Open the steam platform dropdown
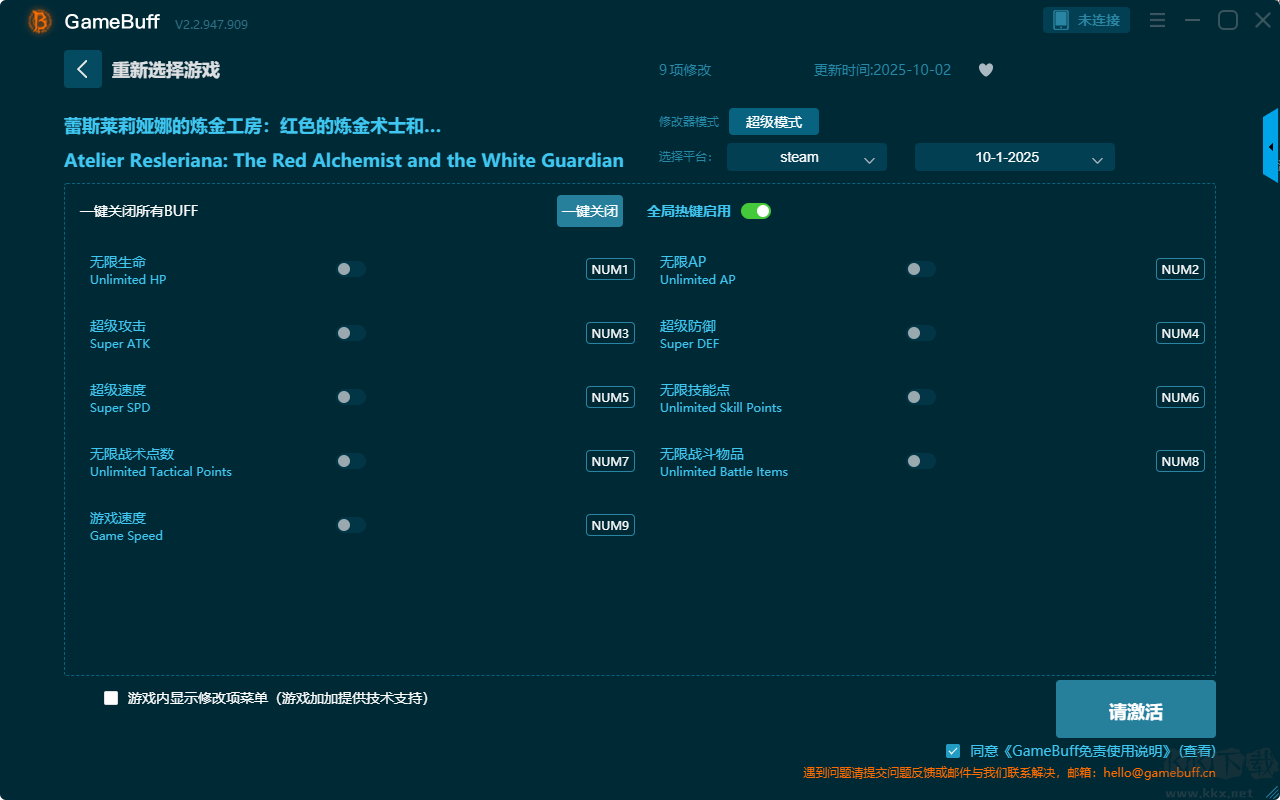Screen dimensions: 1280x800 pyautogui.click(x=806, y=157)
